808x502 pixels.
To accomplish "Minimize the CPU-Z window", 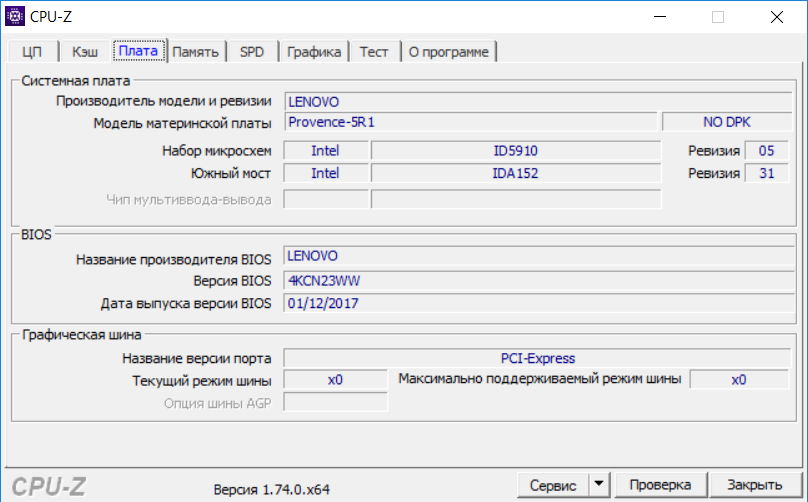I will [660, 16].
